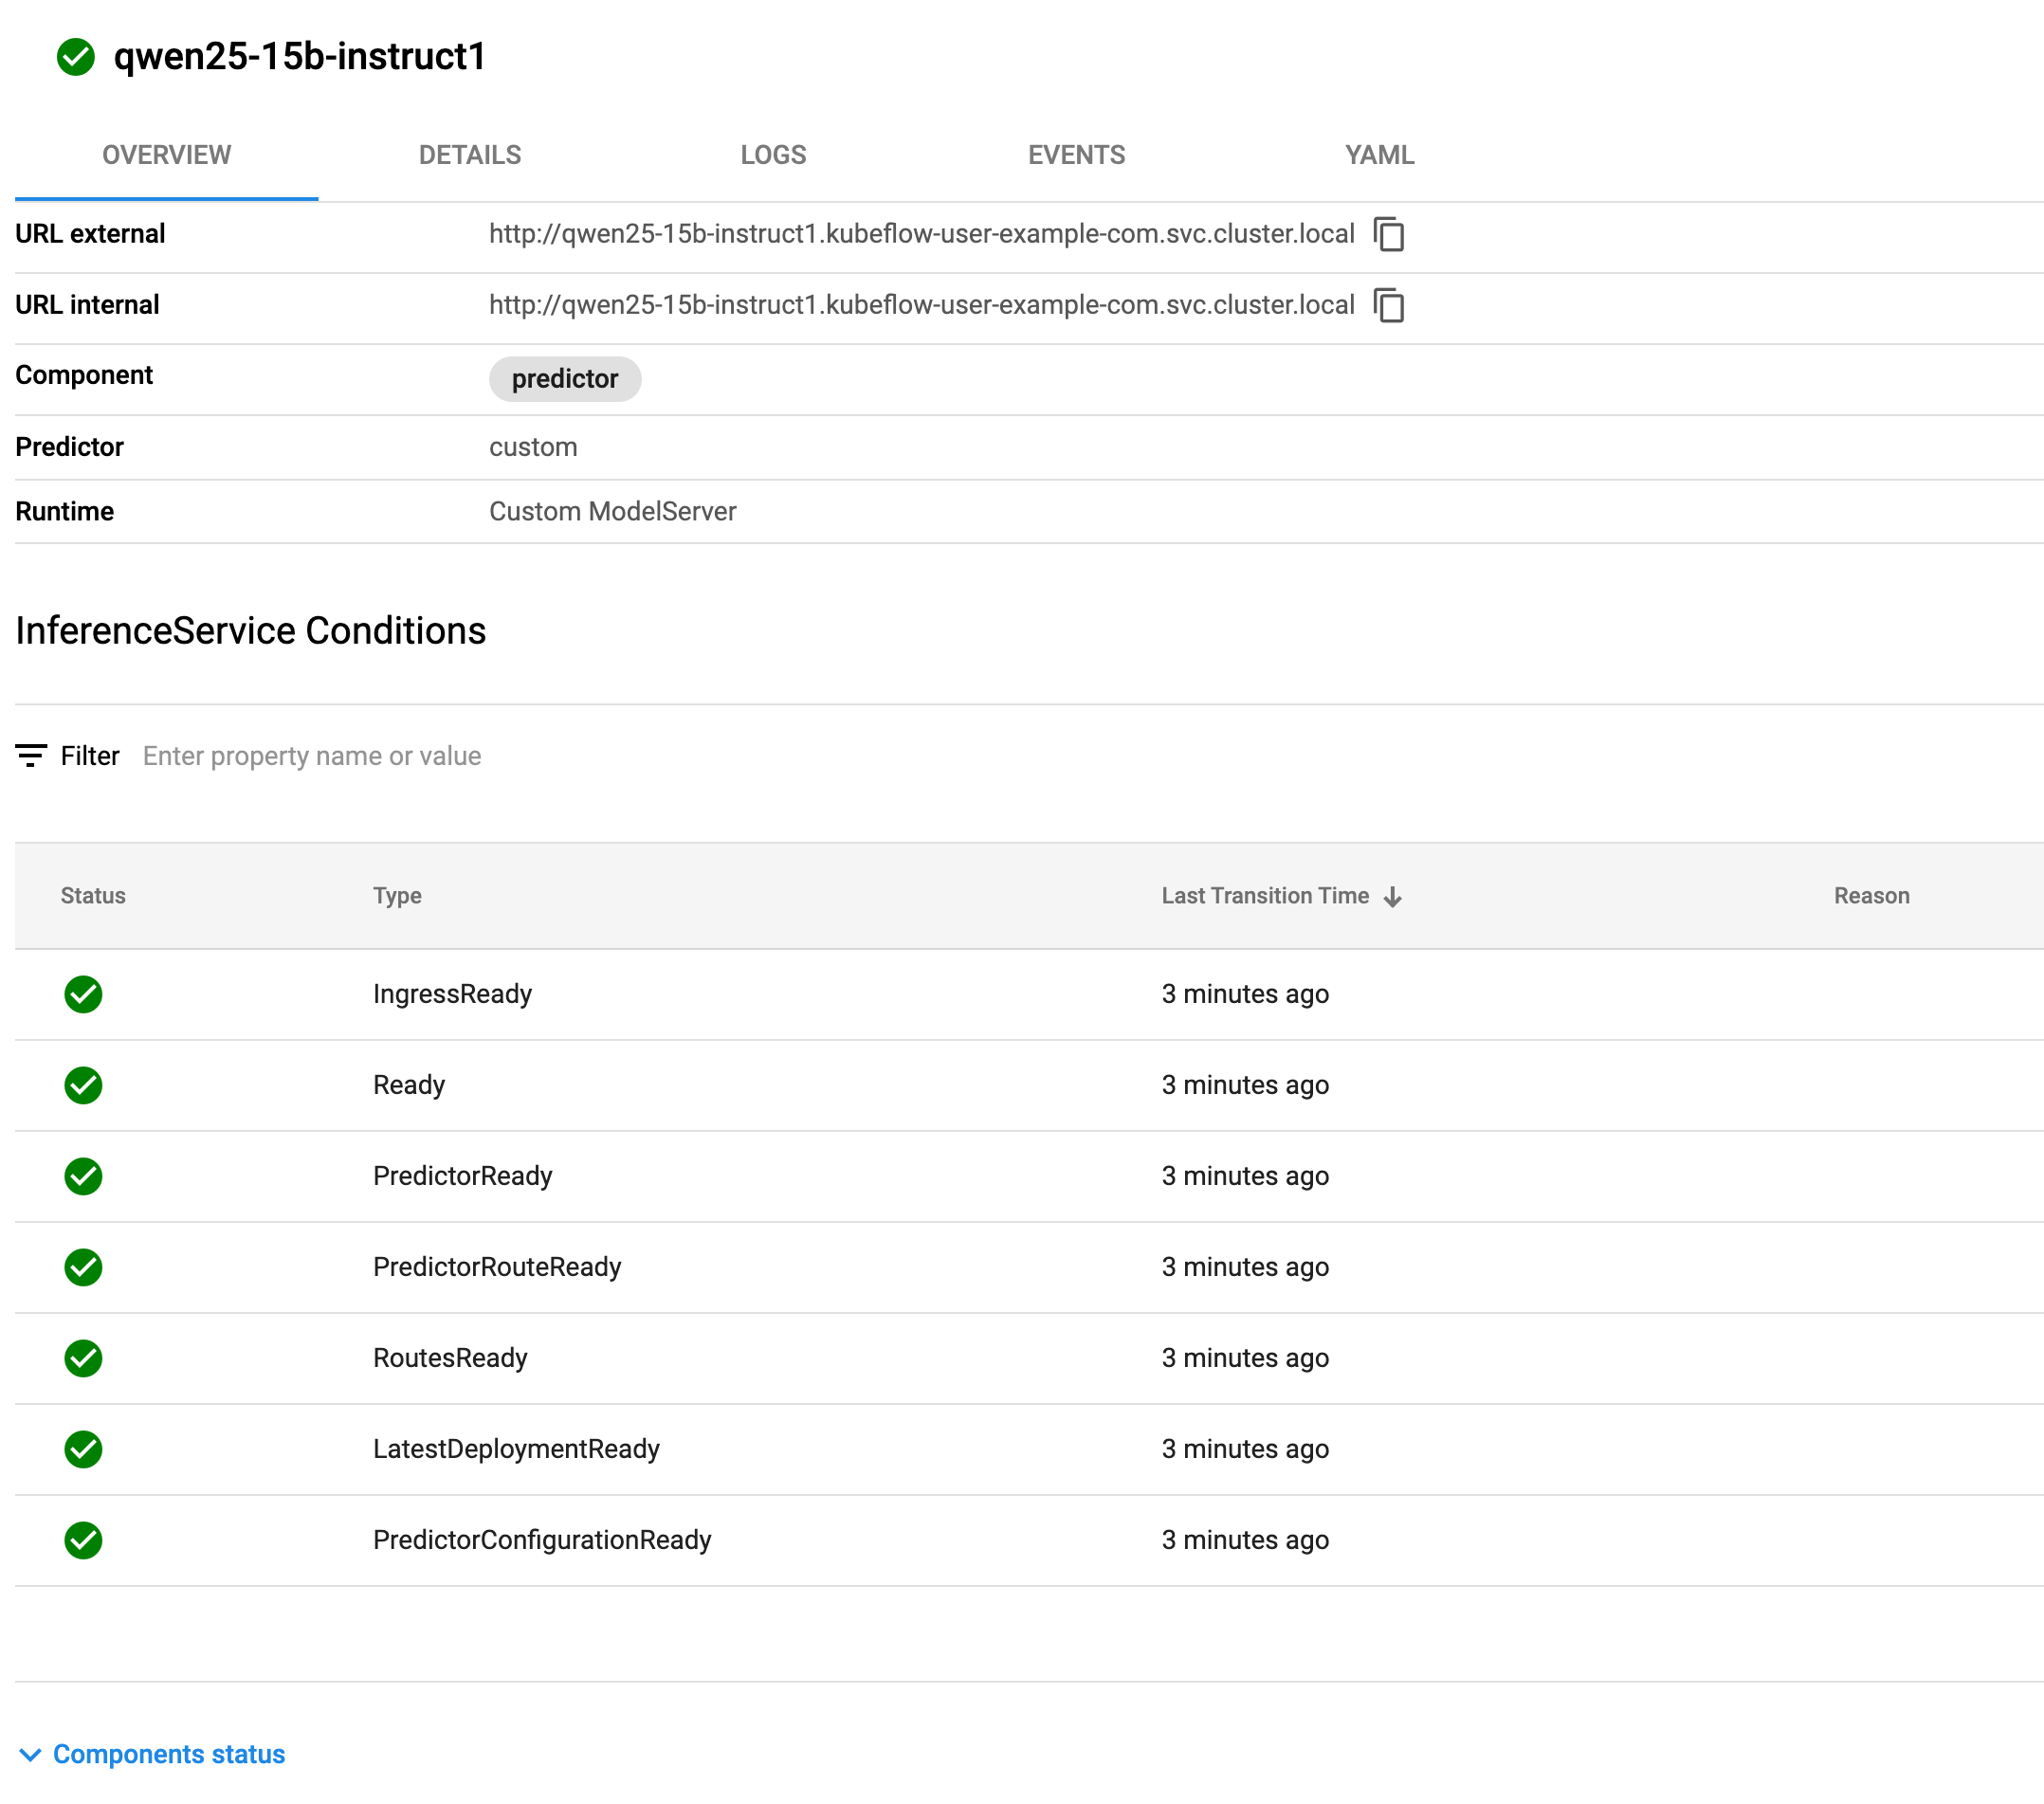The width and height of the screenshot is (2044, 1804).
Task: Select the LatestDeploymentReady condition row
Action: [x=516, y=1449]
